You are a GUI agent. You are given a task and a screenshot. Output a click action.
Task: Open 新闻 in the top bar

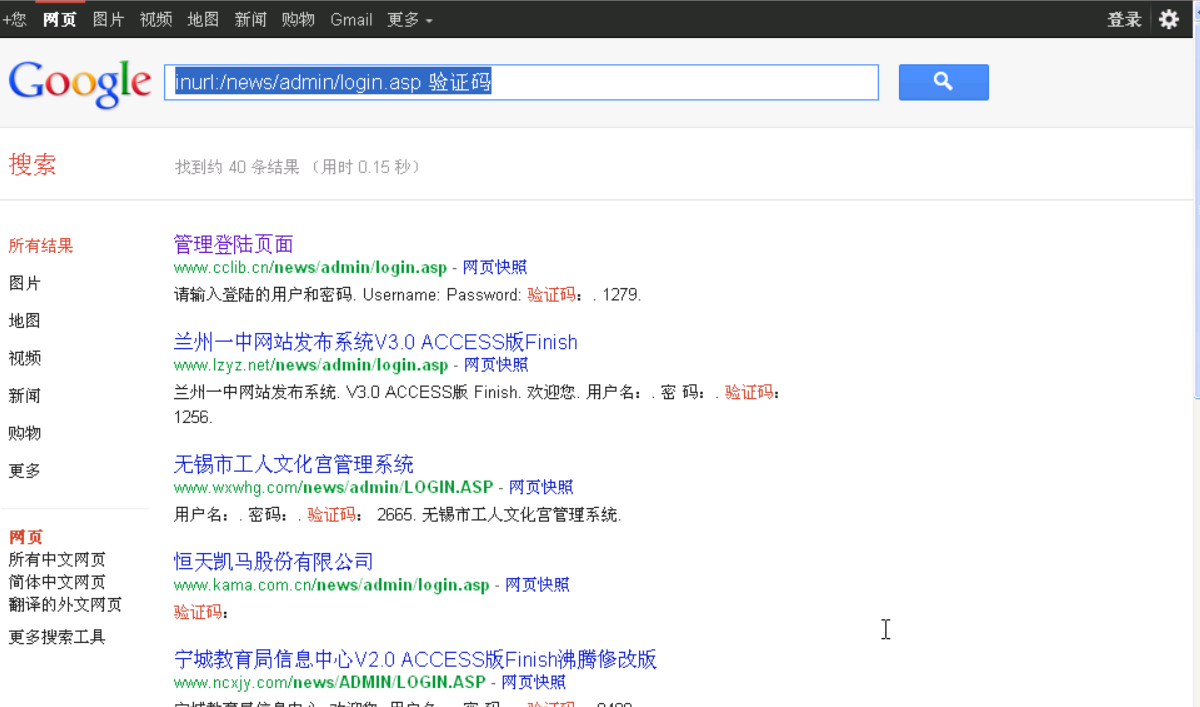click(251, 19)
